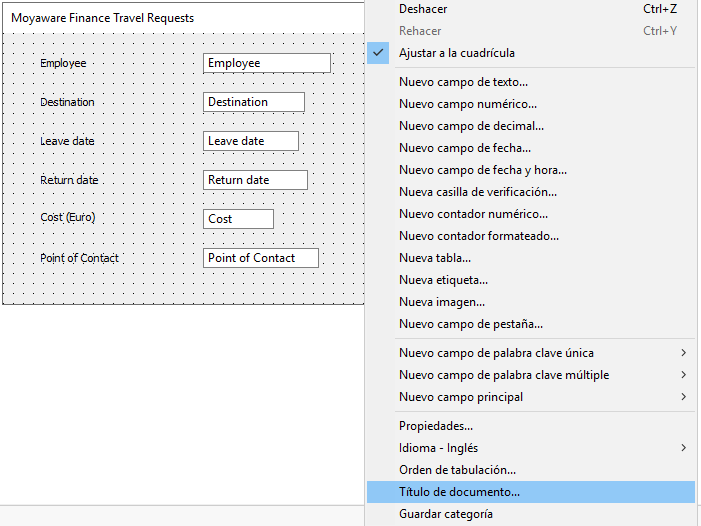Expand Idioma - Inglés submenu

[x=531, y=448]
